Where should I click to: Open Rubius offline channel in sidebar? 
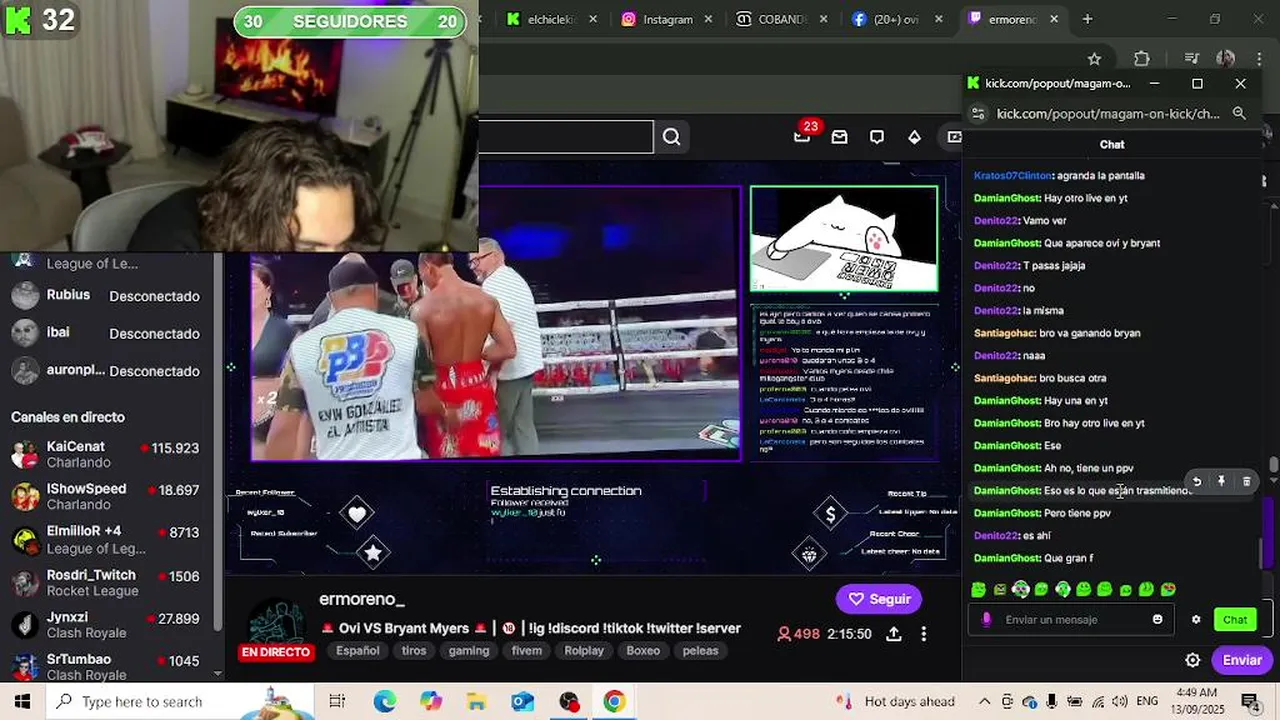[106, 296]
